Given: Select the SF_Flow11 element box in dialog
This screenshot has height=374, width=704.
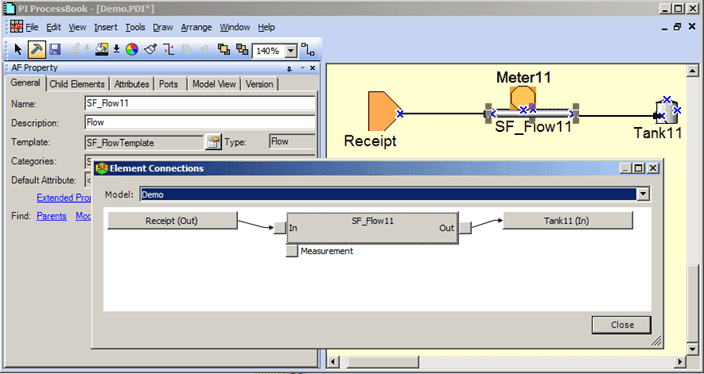Looking at the screenshot, I should point(373,228).
